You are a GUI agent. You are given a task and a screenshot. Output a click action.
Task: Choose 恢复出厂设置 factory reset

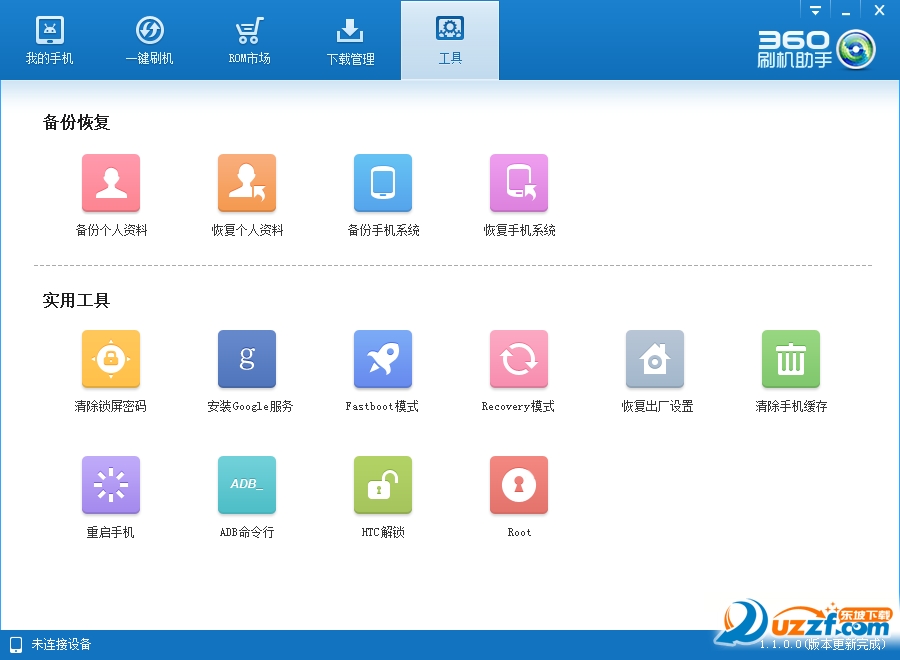[655, 359]
